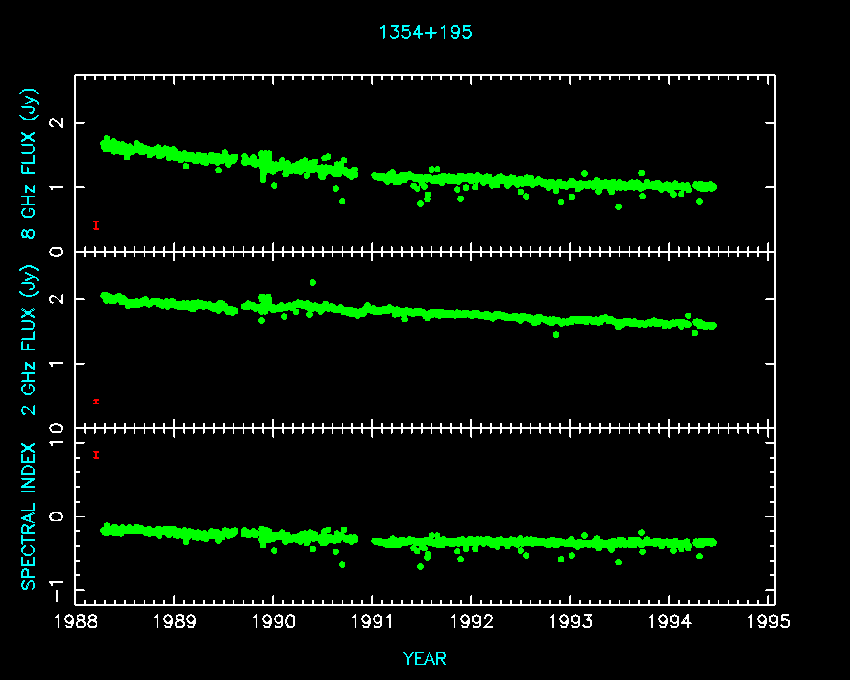
Task: Click red error bar in 8 GHz panel
Action: pos(96,225)
